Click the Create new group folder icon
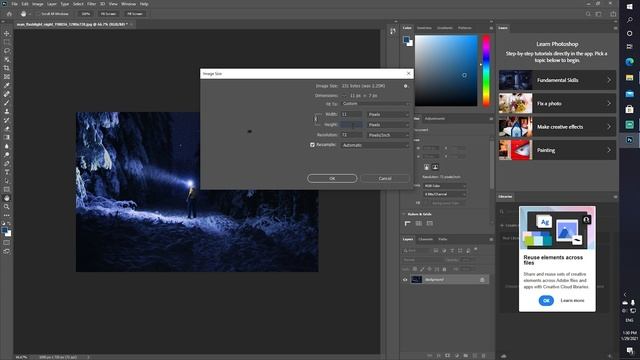This screenshot has width=640, height=360. 466,356
